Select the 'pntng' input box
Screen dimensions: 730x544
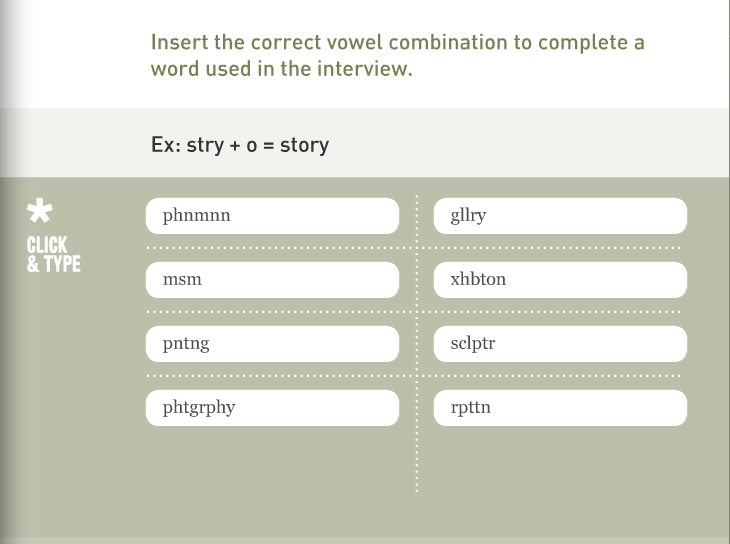coord(272,344)
